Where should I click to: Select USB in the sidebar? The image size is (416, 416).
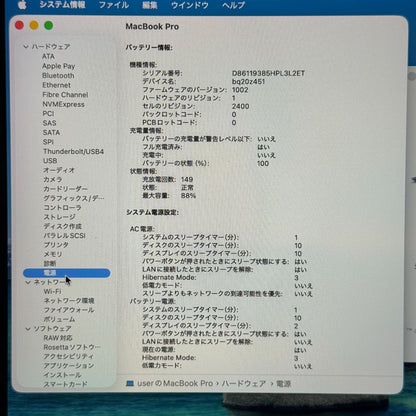click(x=50, y=161)
